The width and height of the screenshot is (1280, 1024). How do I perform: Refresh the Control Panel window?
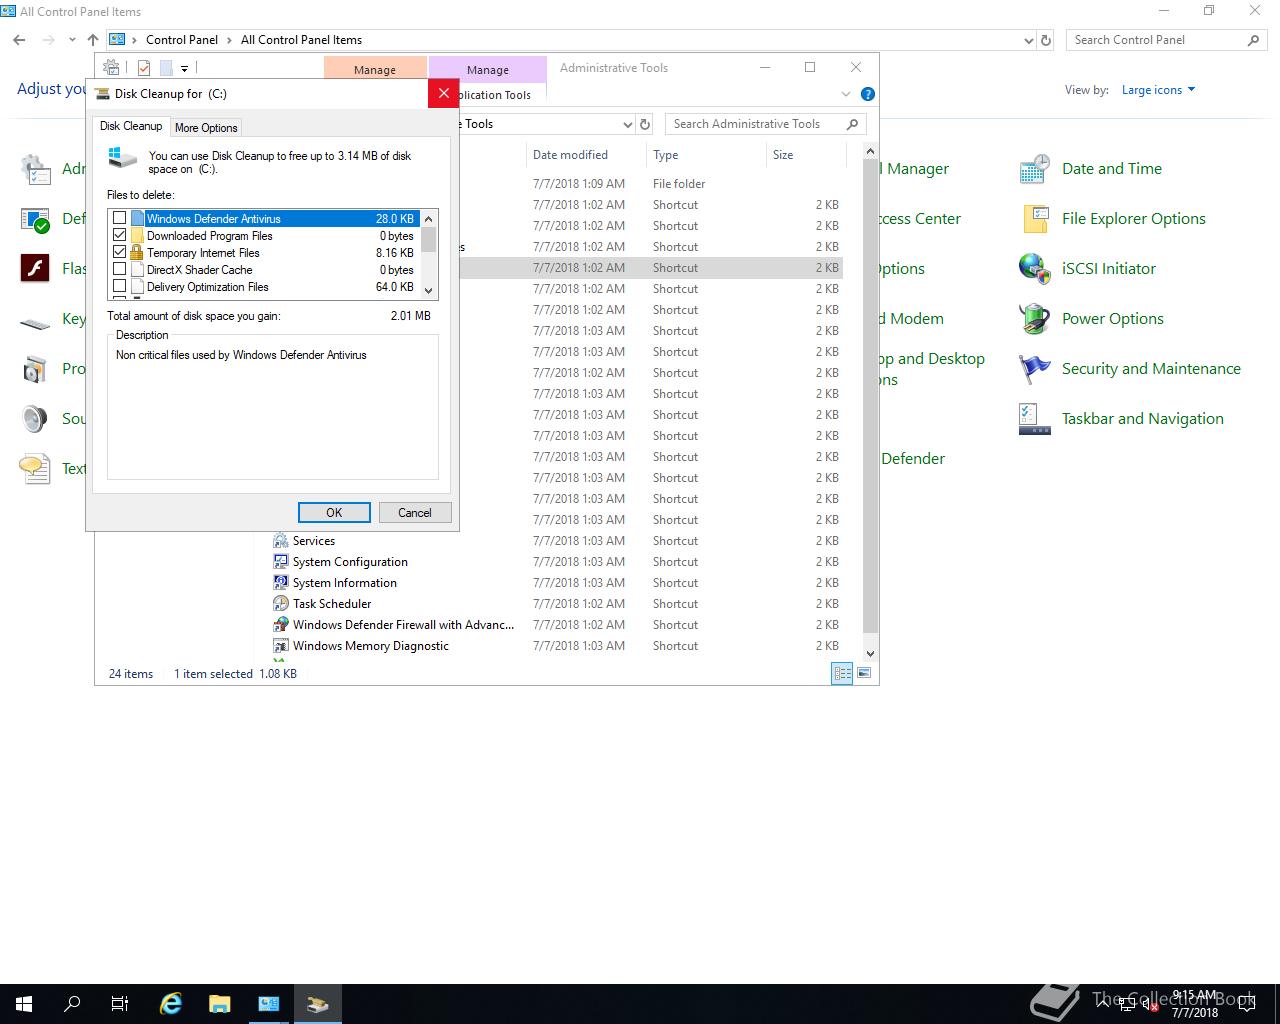click(1046, 40)
